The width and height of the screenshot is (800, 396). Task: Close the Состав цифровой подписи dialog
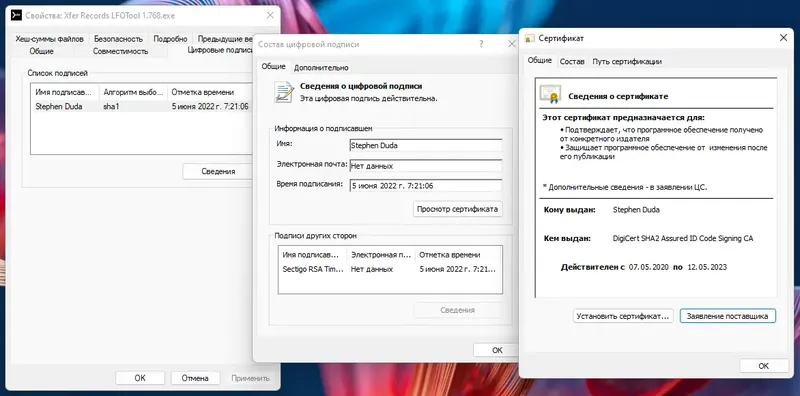click(x=512, y=44)
